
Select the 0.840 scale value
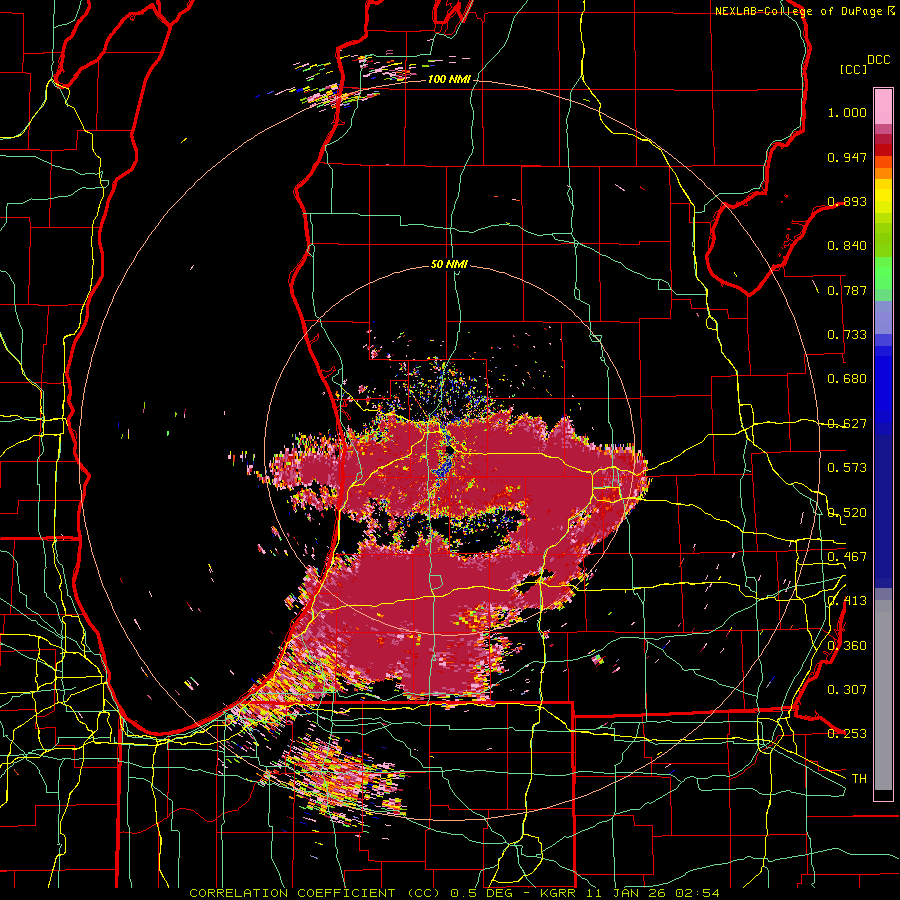pos(847,246)
